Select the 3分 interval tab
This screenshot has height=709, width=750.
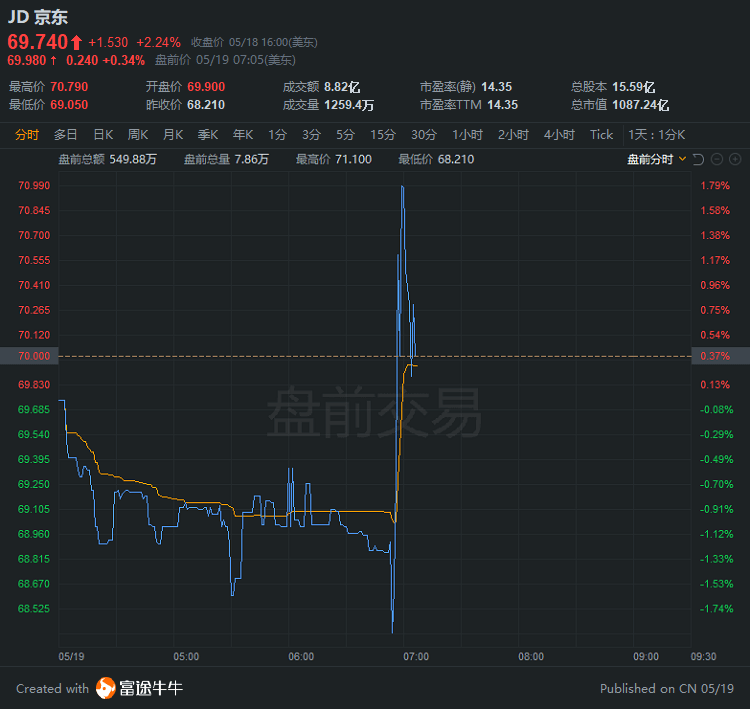click(311, 135)
